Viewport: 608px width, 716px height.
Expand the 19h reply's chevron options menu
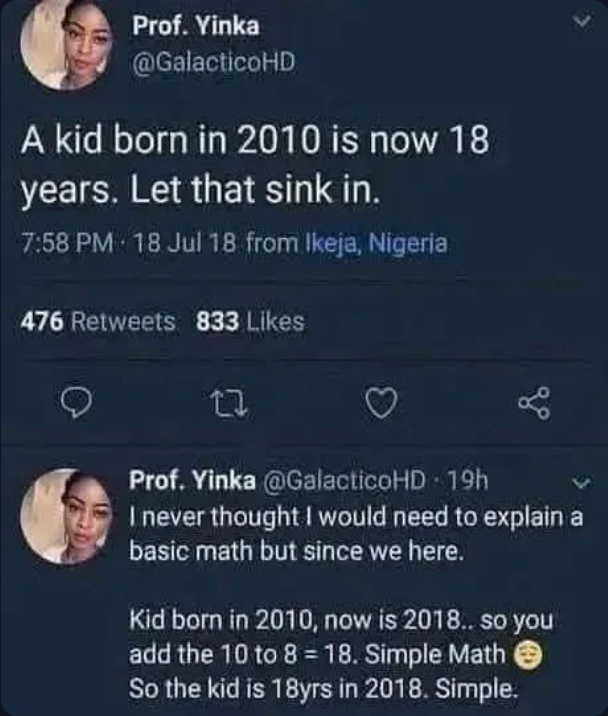[575, 484]
